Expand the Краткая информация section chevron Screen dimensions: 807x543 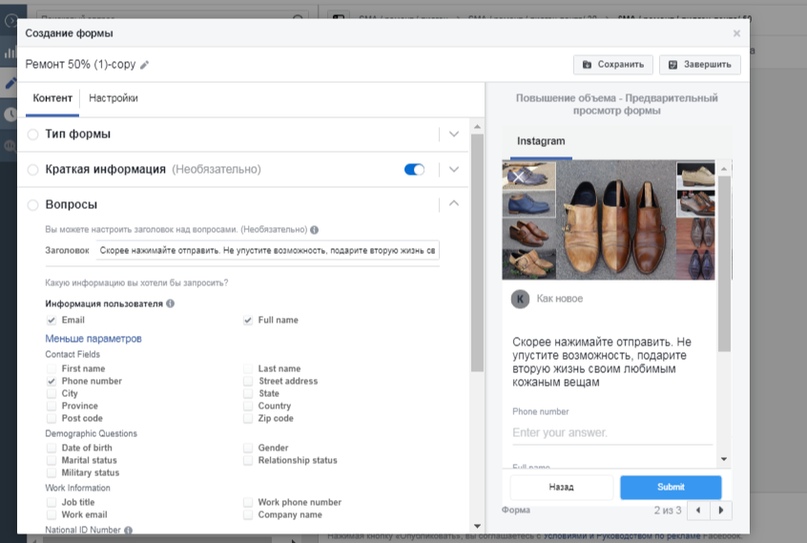454,169
